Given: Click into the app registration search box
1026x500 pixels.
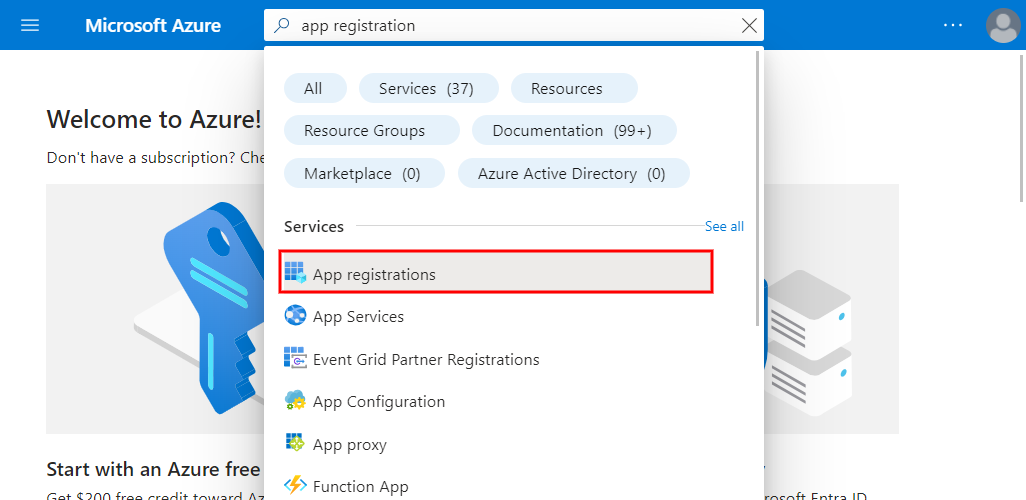Looking at the screenshot, I should point(514,26).
